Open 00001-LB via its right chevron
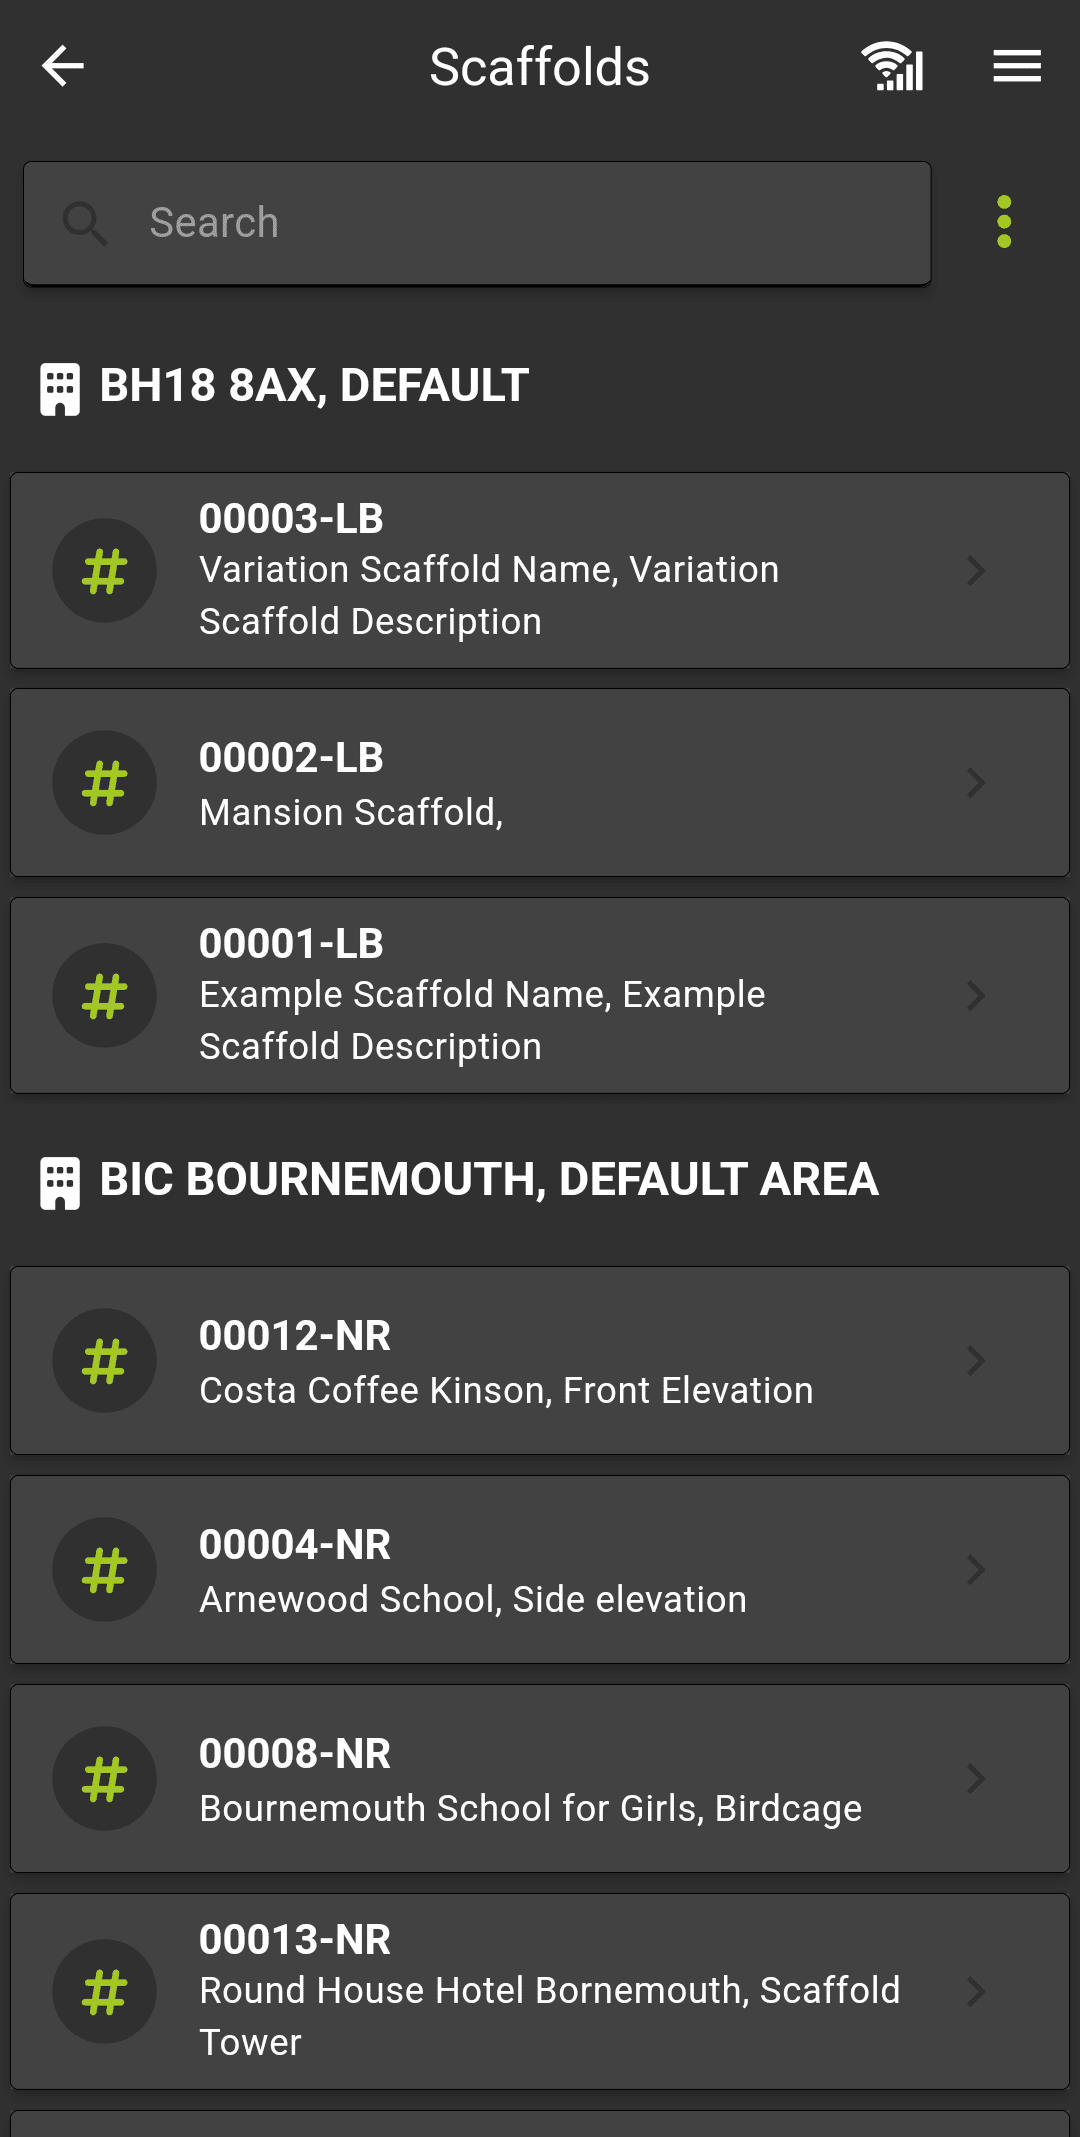The height and width of the screenshot is (2137, 1080). (x=976, y=996)
